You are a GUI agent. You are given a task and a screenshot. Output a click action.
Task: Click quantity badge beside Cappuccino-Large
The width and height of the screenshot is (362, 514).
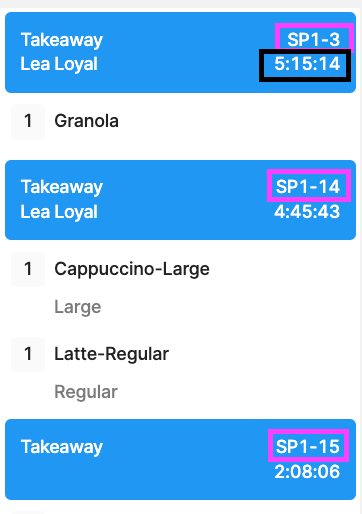pyautogui.click(x=28, y=269)
